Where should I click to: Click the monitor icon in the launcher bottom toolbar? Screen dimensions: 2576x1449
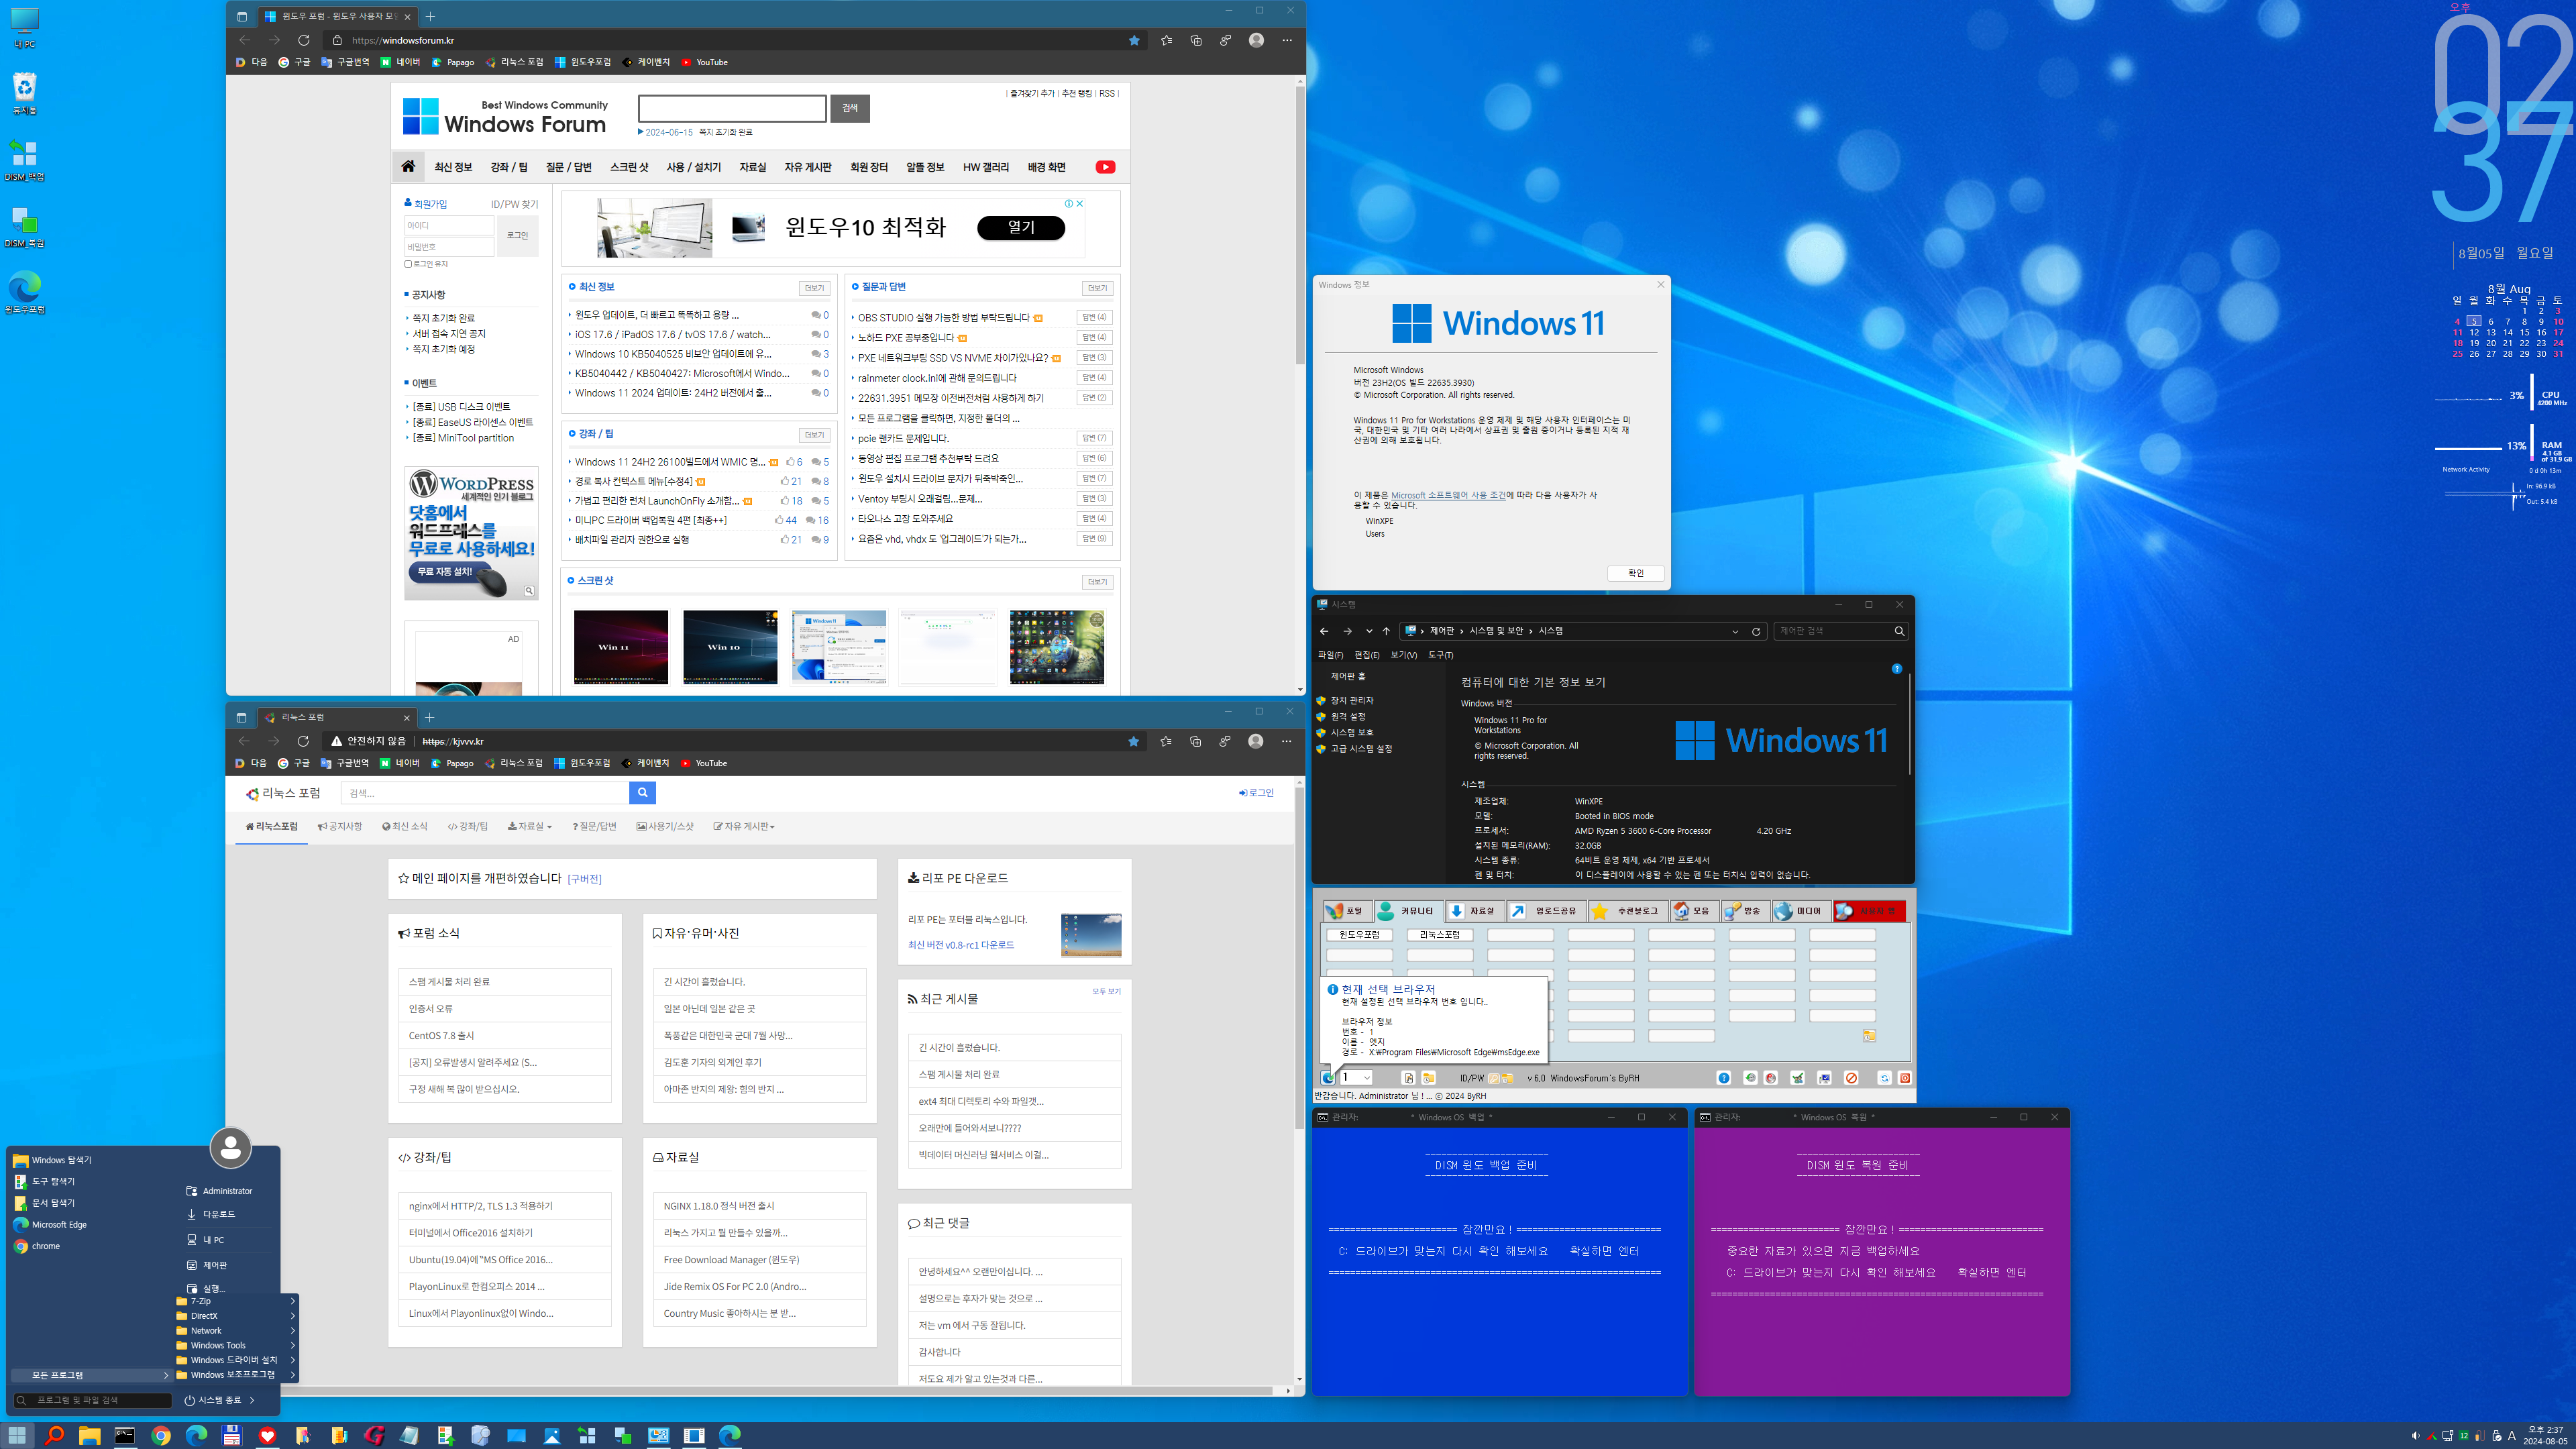coord(1824,1078)
